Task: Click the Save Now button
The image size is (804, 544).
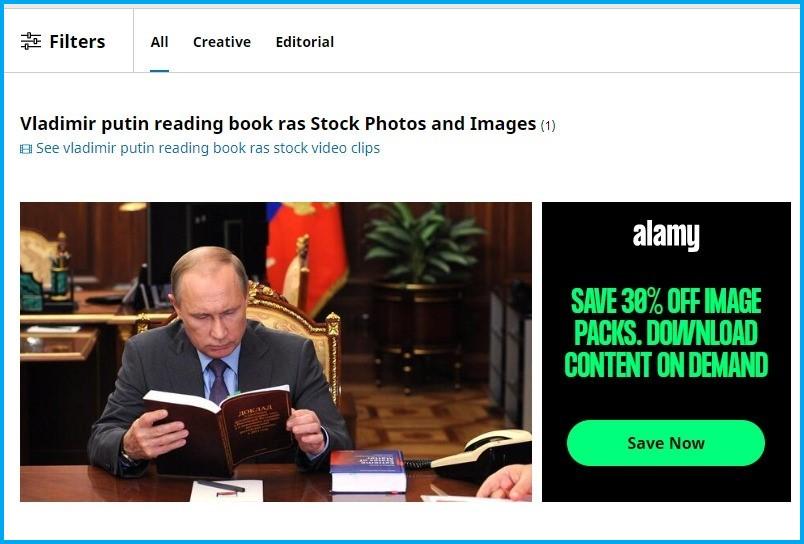Action: click(x=666, y=443)
